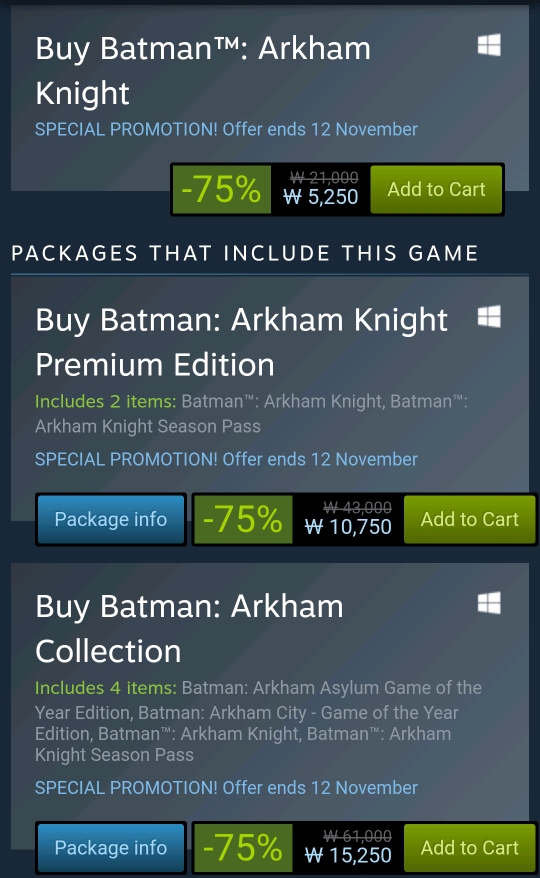Click Windows icon beside Arkham Knight Premium Edition

489,317
